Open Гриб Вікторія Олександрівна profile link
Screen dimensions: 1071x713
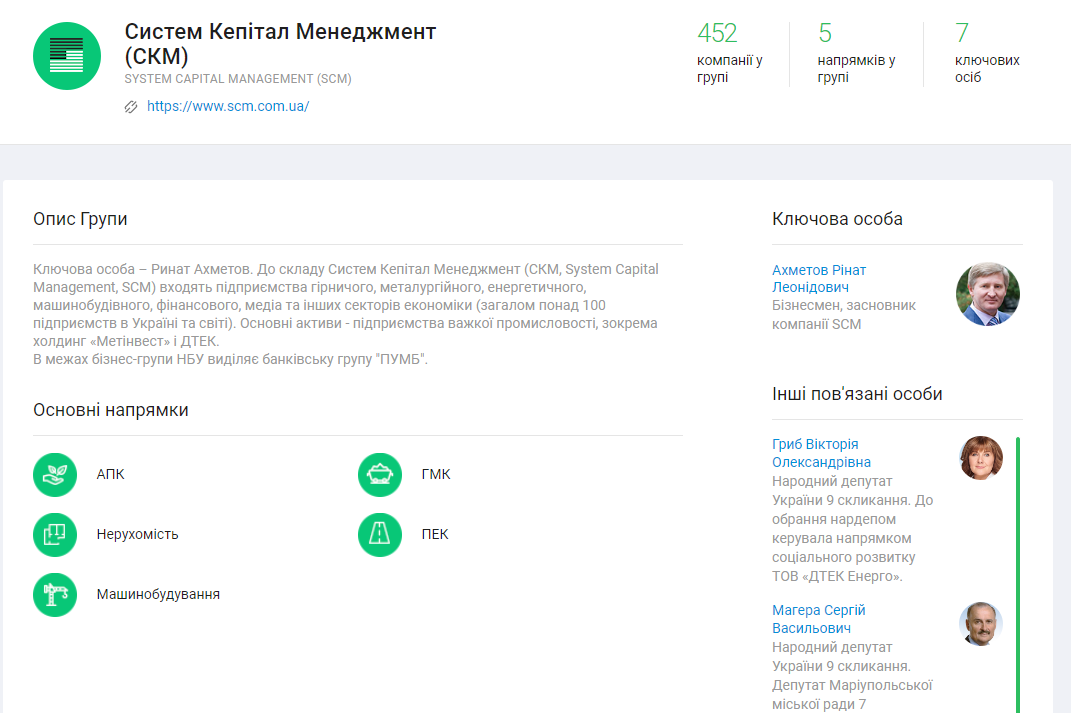pos(821,453)
